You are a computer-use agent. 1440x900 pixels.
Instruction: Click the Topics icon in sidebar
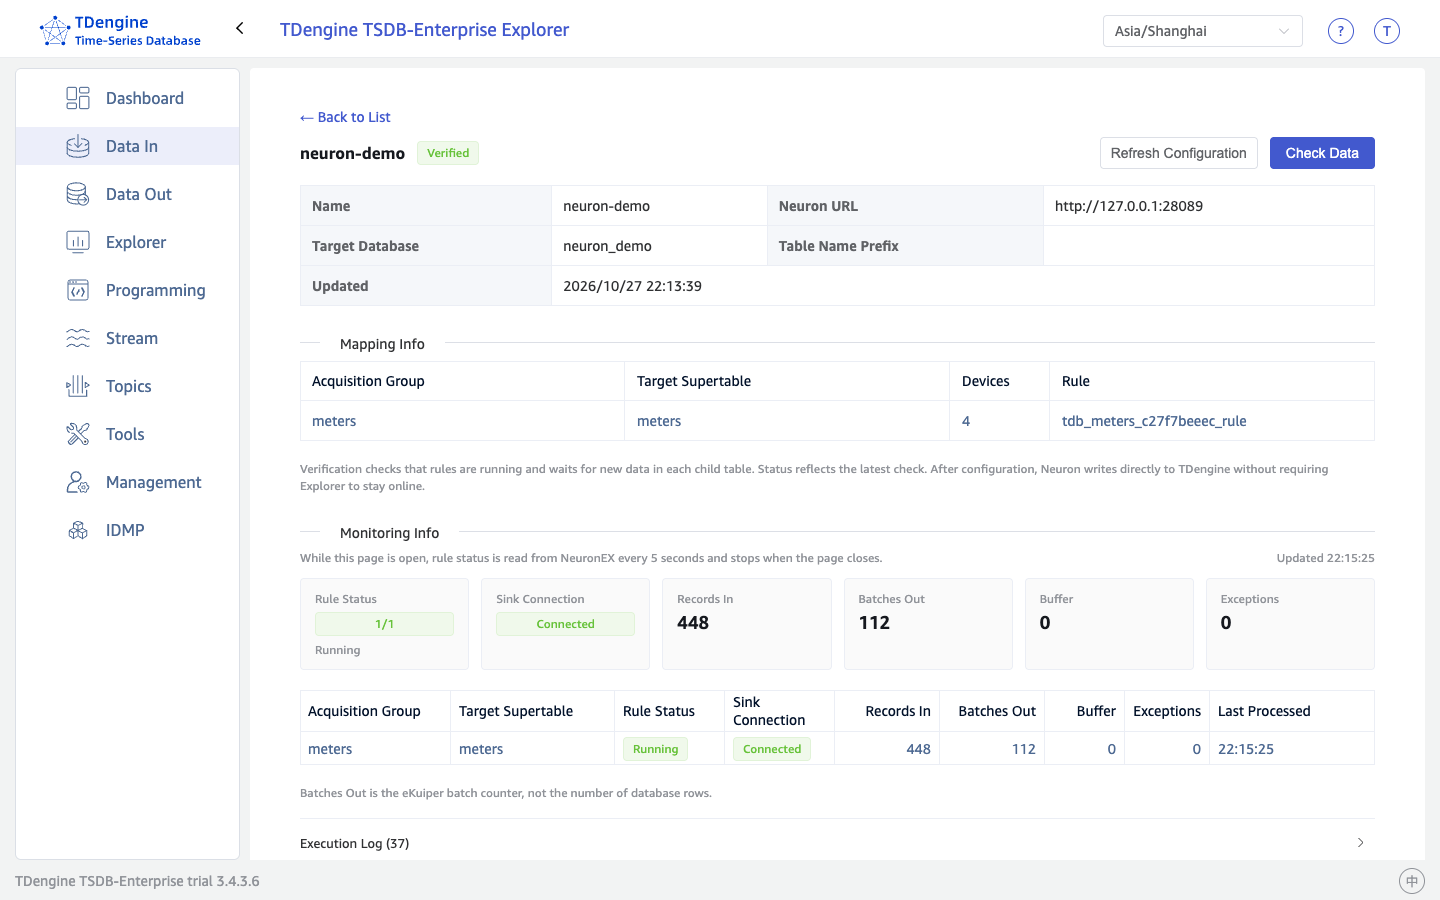pyautogui.click(x=78, y=386)
